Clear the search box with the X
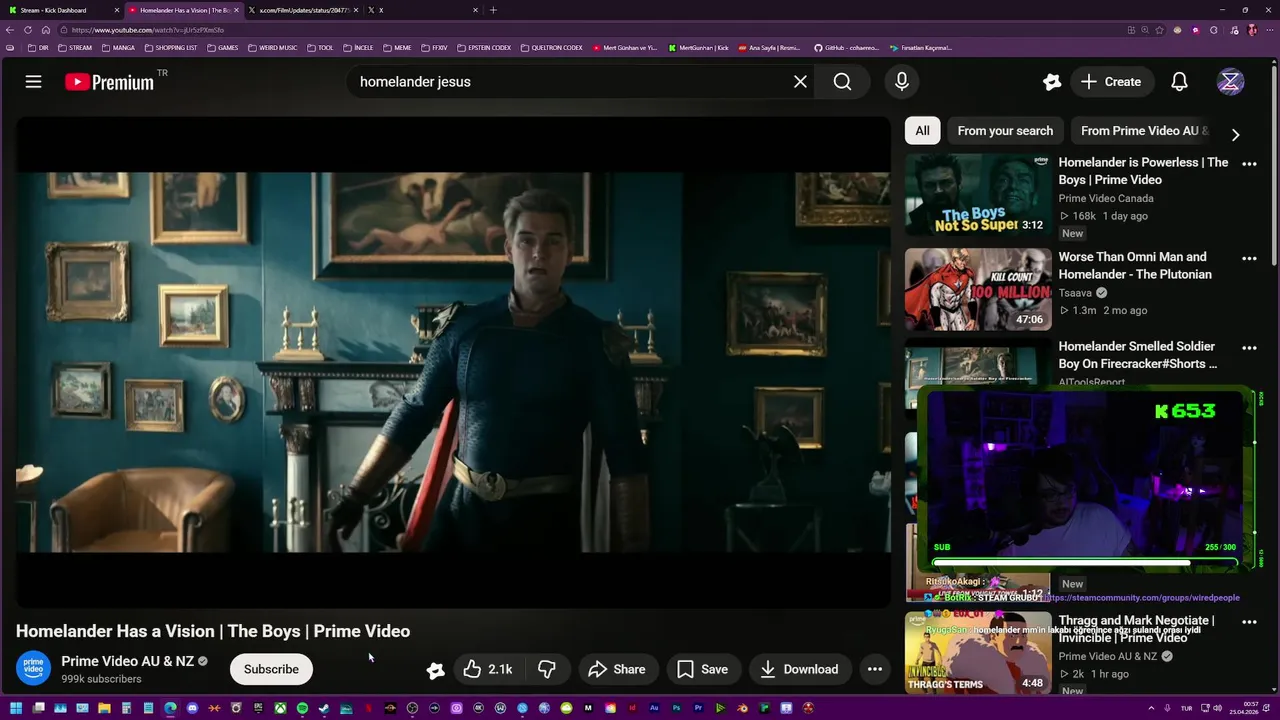This screenshot has height=720, width=1280. [x=800, y=82]
